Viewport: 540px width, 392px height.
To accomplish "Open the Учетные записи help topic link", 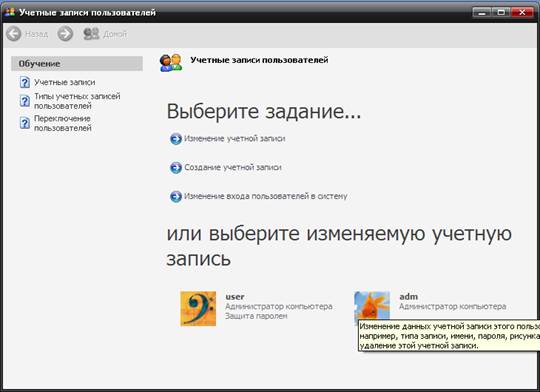I will 64,82.
